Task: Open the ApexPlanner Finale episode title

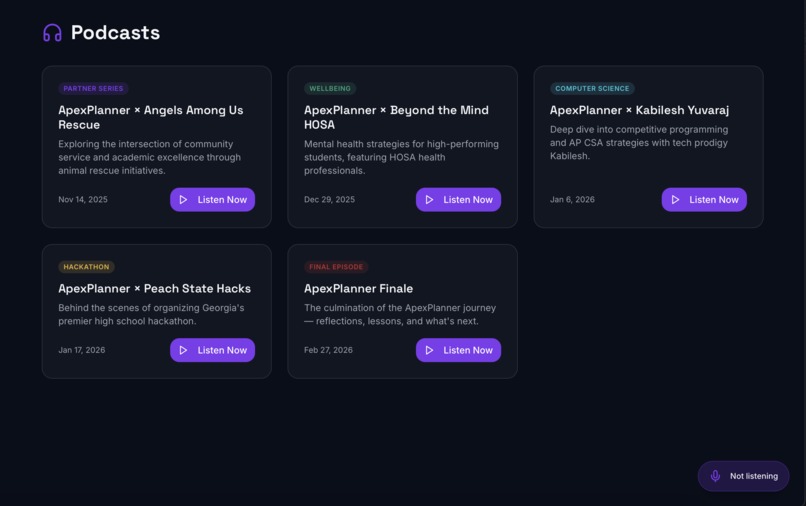Action: [x=358, y=288]
